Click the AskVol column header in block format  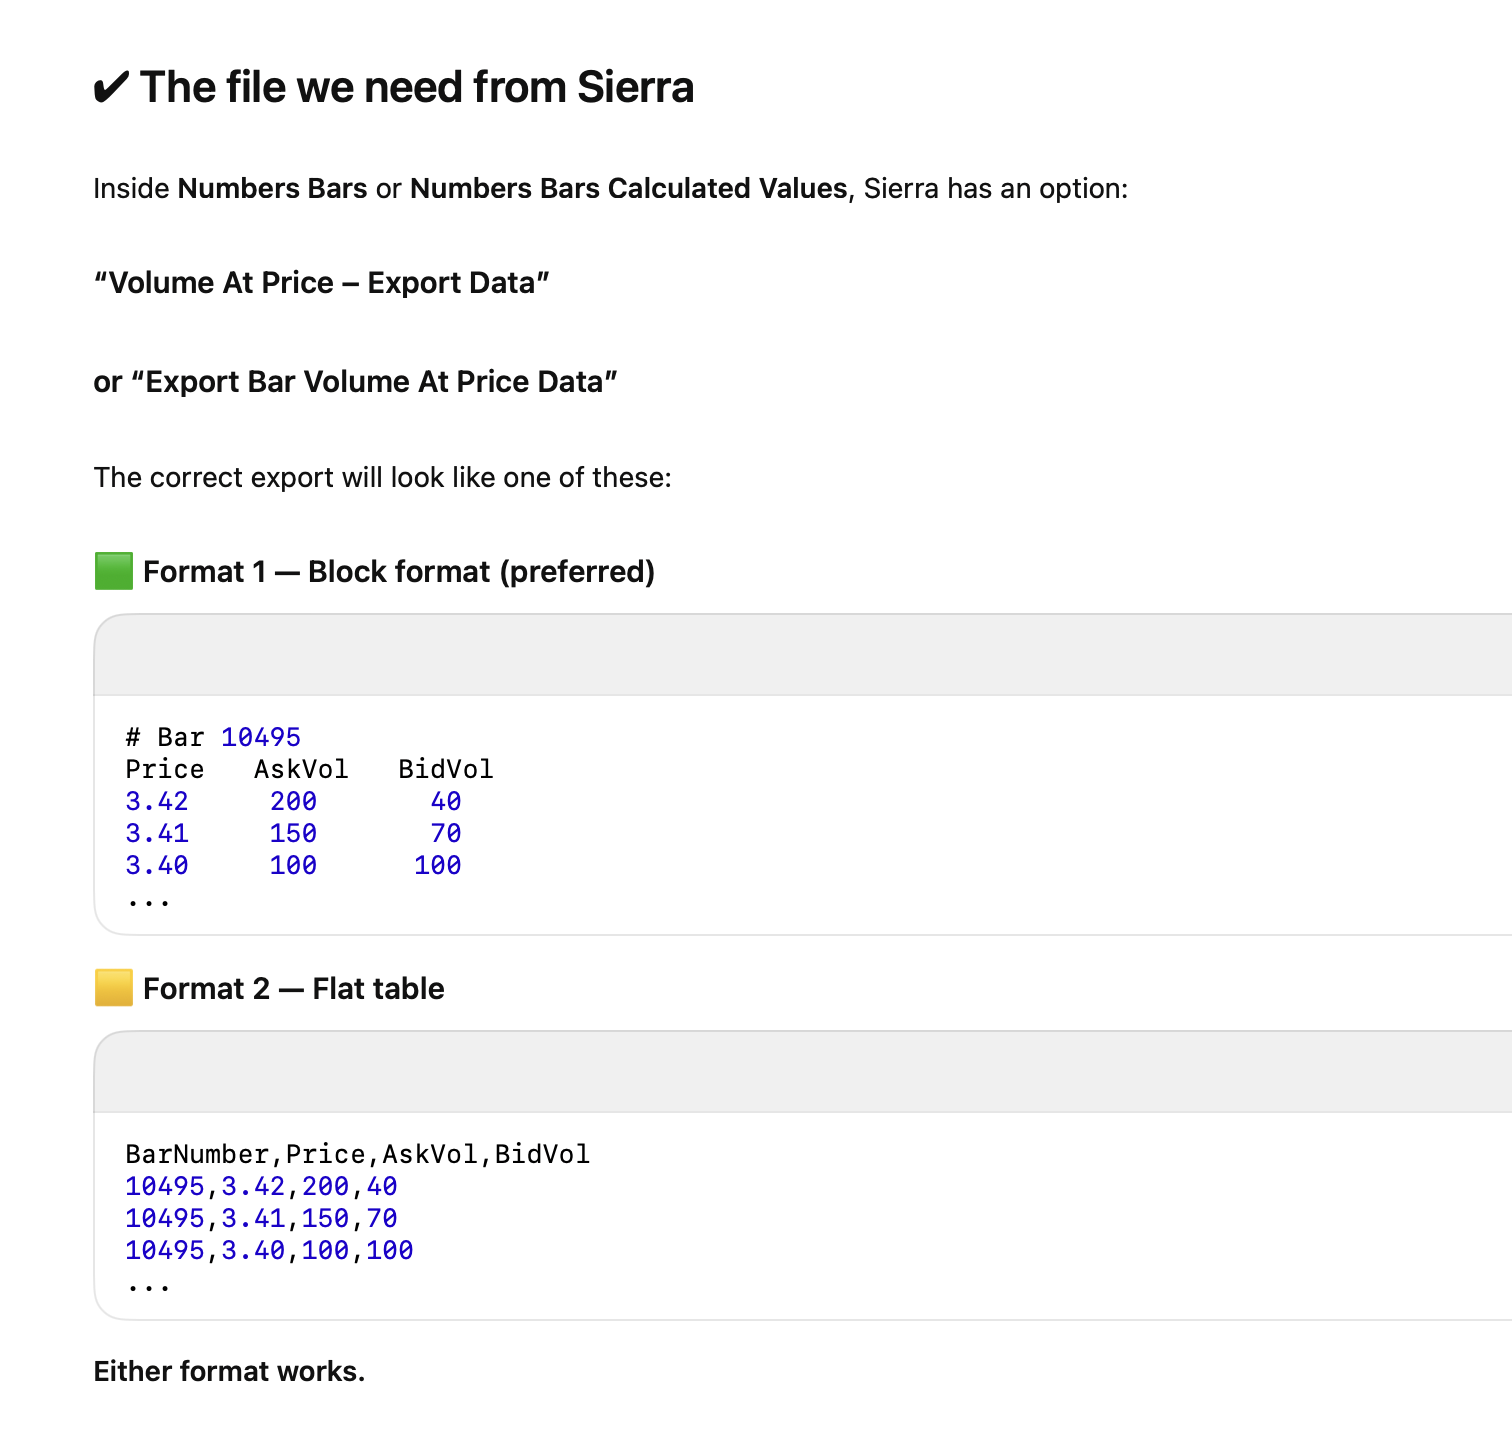pos(300,769)
